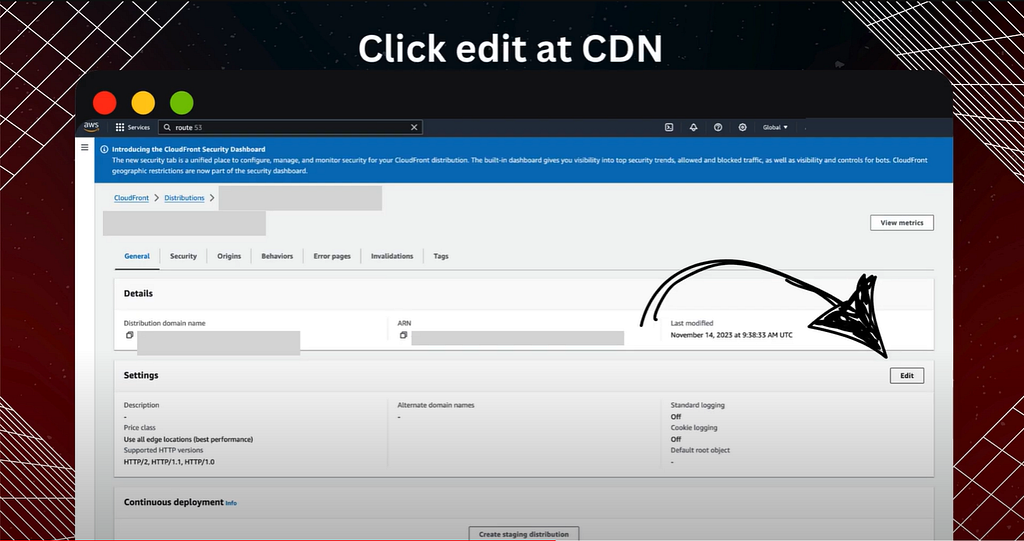Image resolution: width=1024 pixels, height=541 pixels.
Task: Switch to the Behaviors tab
Action: (277, 256)
